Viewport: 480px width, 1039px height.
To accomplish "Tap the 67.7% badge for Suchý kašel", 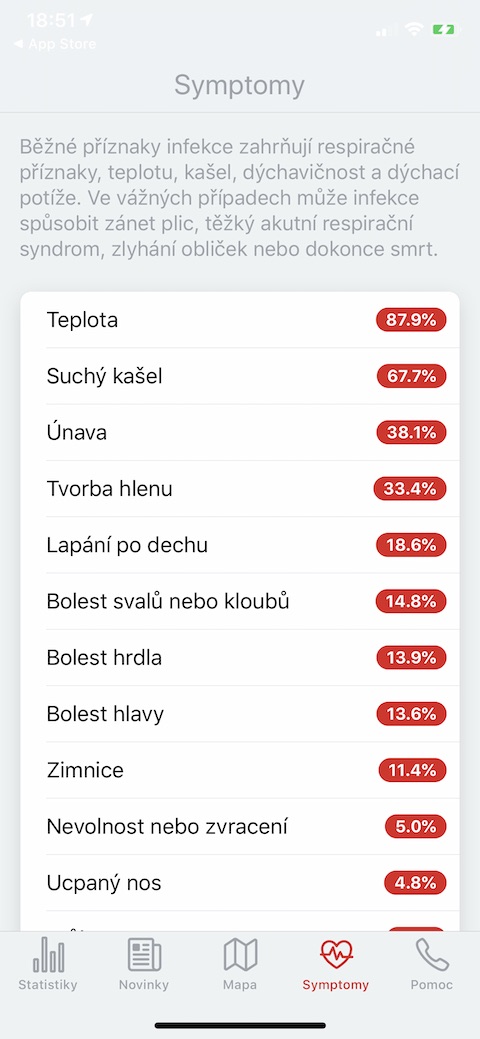I will click(x=412, y=376).
